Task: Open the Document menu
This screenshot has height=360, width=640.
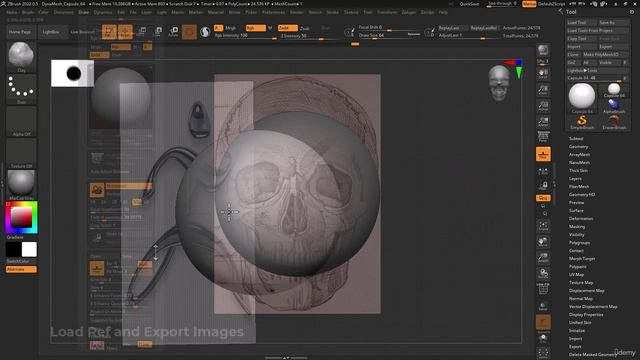Action: pyautogui.click(x=64, y=12)
